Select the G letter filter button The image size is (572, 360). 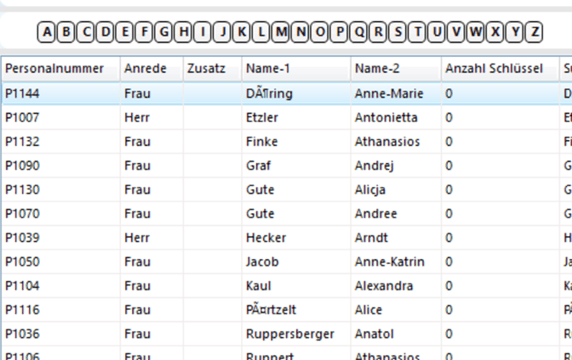(x=163, y=32)
